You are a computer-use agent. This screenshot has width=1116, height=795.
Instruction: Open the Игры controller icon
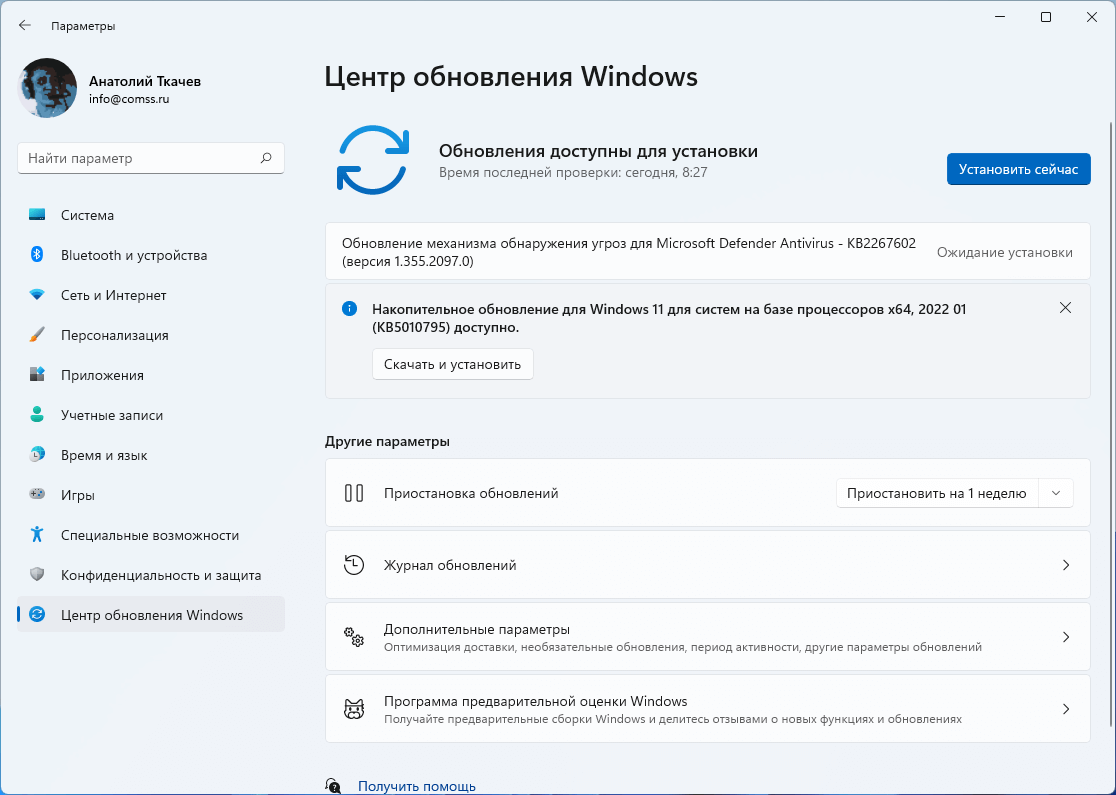point(34,495)
